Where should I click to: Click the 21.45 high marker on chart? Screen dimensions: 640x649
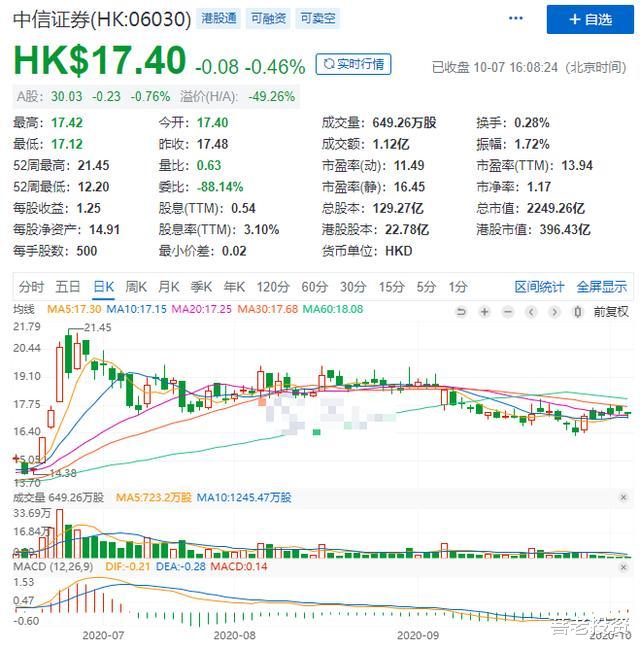point(98,327)
